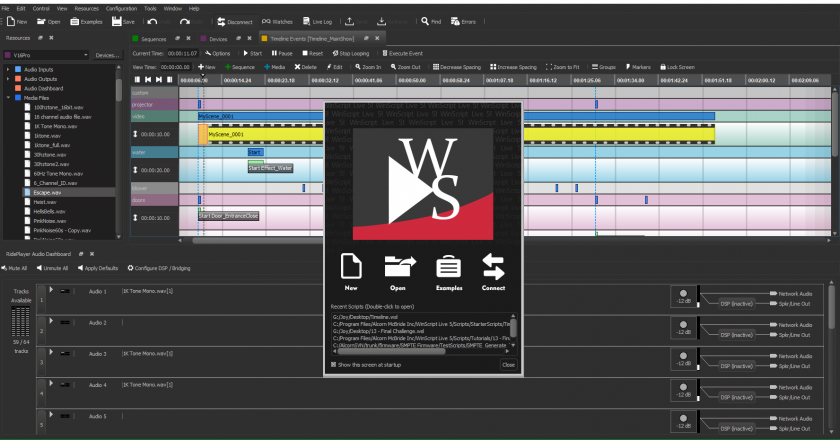This screenshot has height=440, width=840.
Task: Open the timeline Groups option
Action: pyautogui.click(x=604, y=67)
